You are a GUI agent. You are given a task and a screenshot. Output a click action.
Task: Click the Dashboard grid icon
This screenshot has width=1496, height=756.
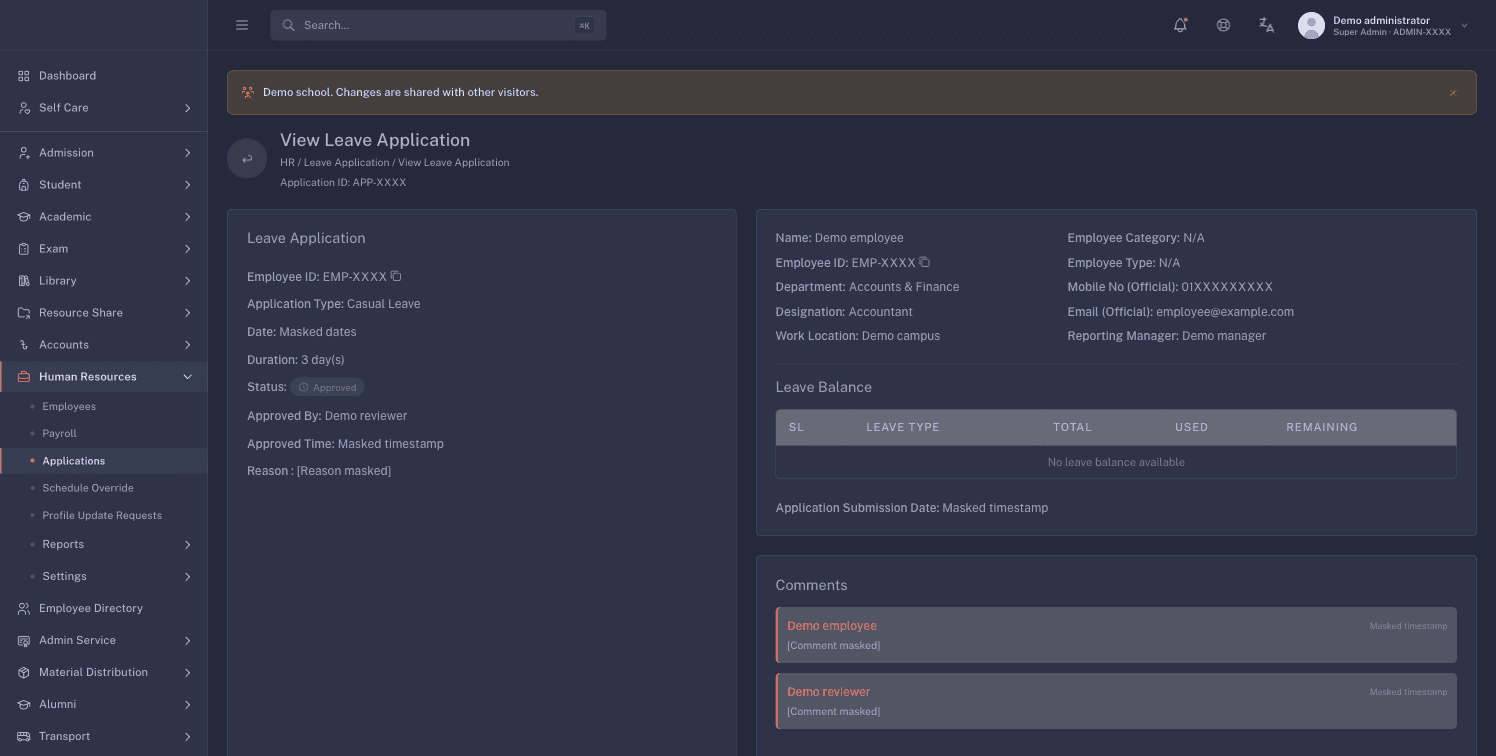(24, 76)
